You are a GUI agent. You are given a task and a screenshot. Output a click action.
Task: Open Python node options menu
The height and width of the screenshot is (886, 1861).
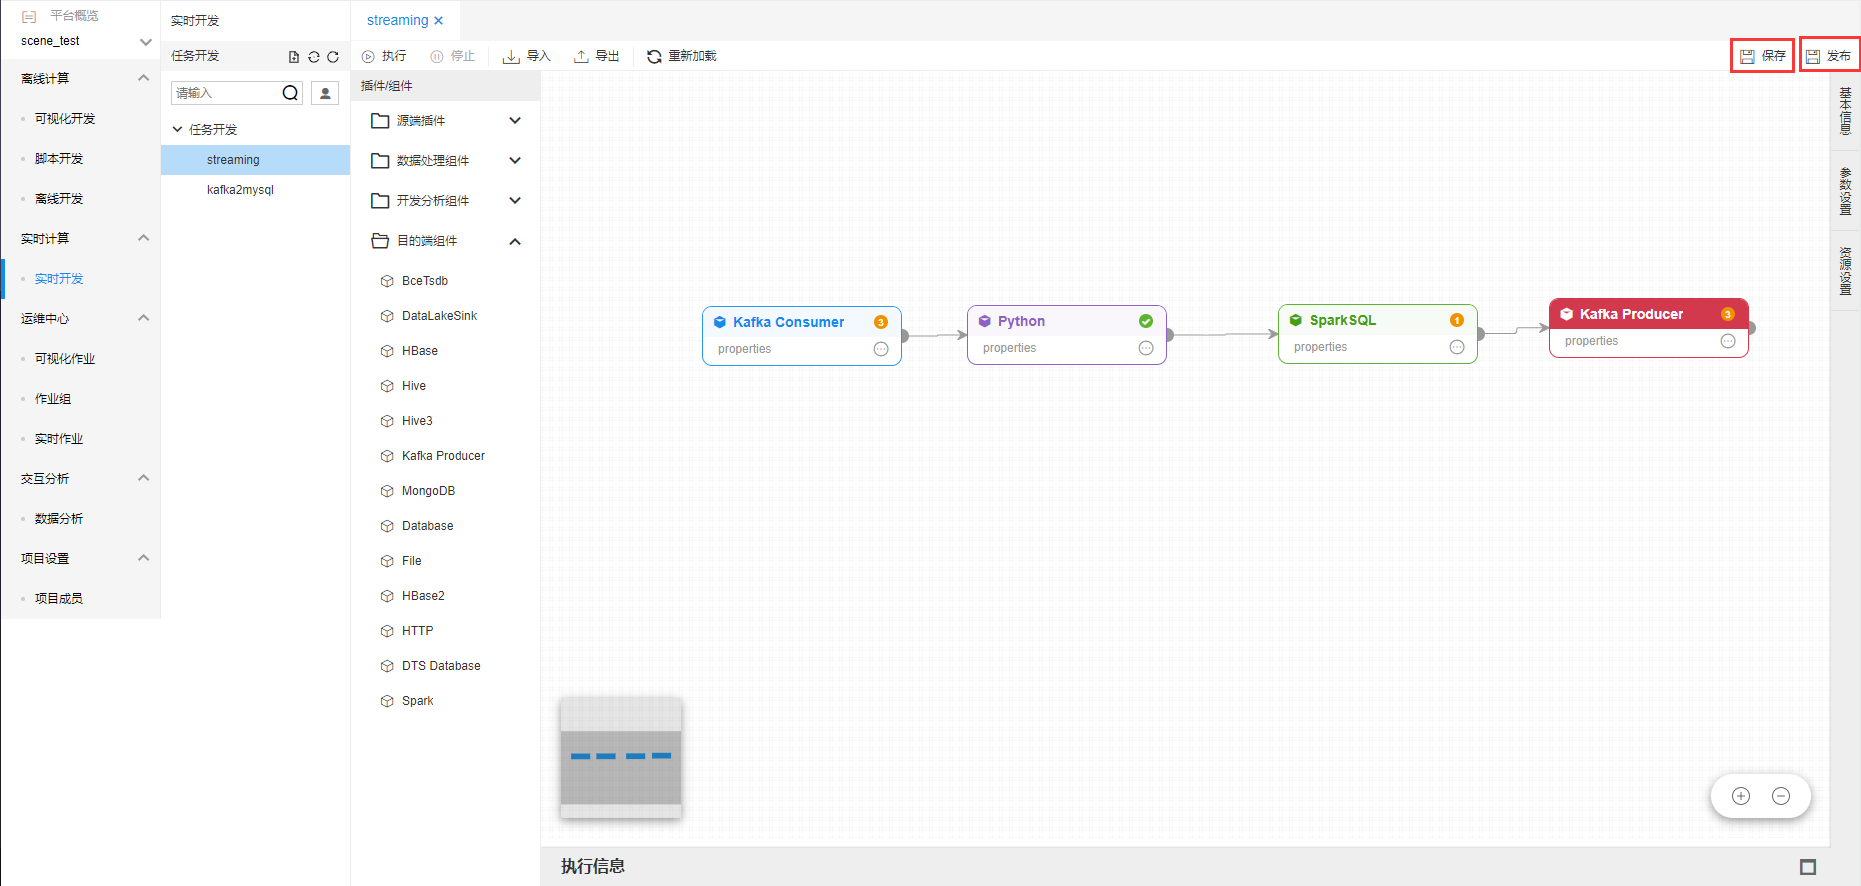1146,348
